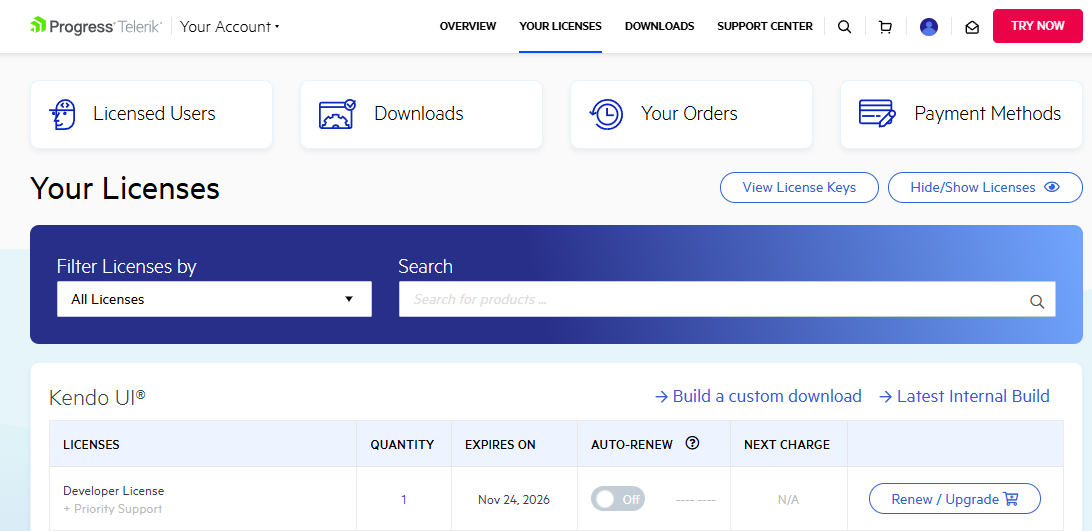Click the Your Licenses page heading
This screenshot has height=531, width=1092.
[x=125, y=188]
